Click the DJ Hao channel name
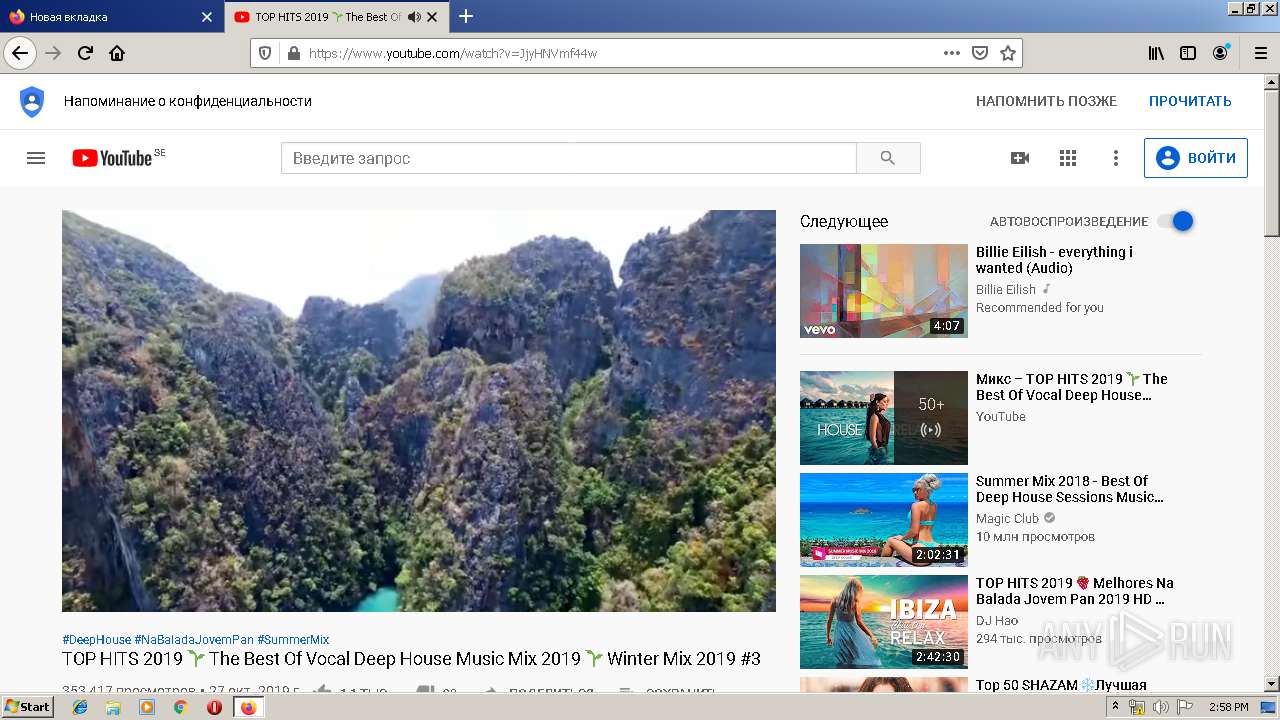 (997, 621)
